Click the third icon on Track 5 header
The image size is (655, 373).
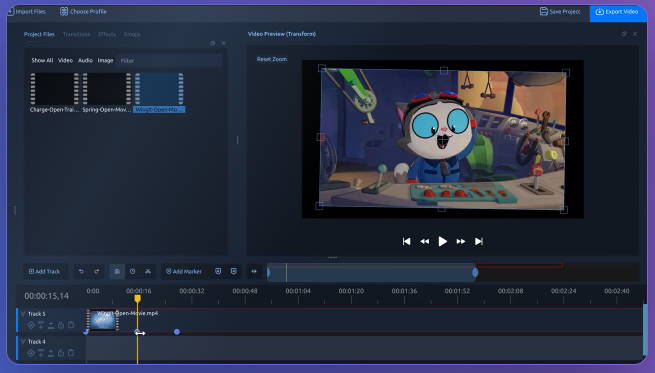(51, 325)
